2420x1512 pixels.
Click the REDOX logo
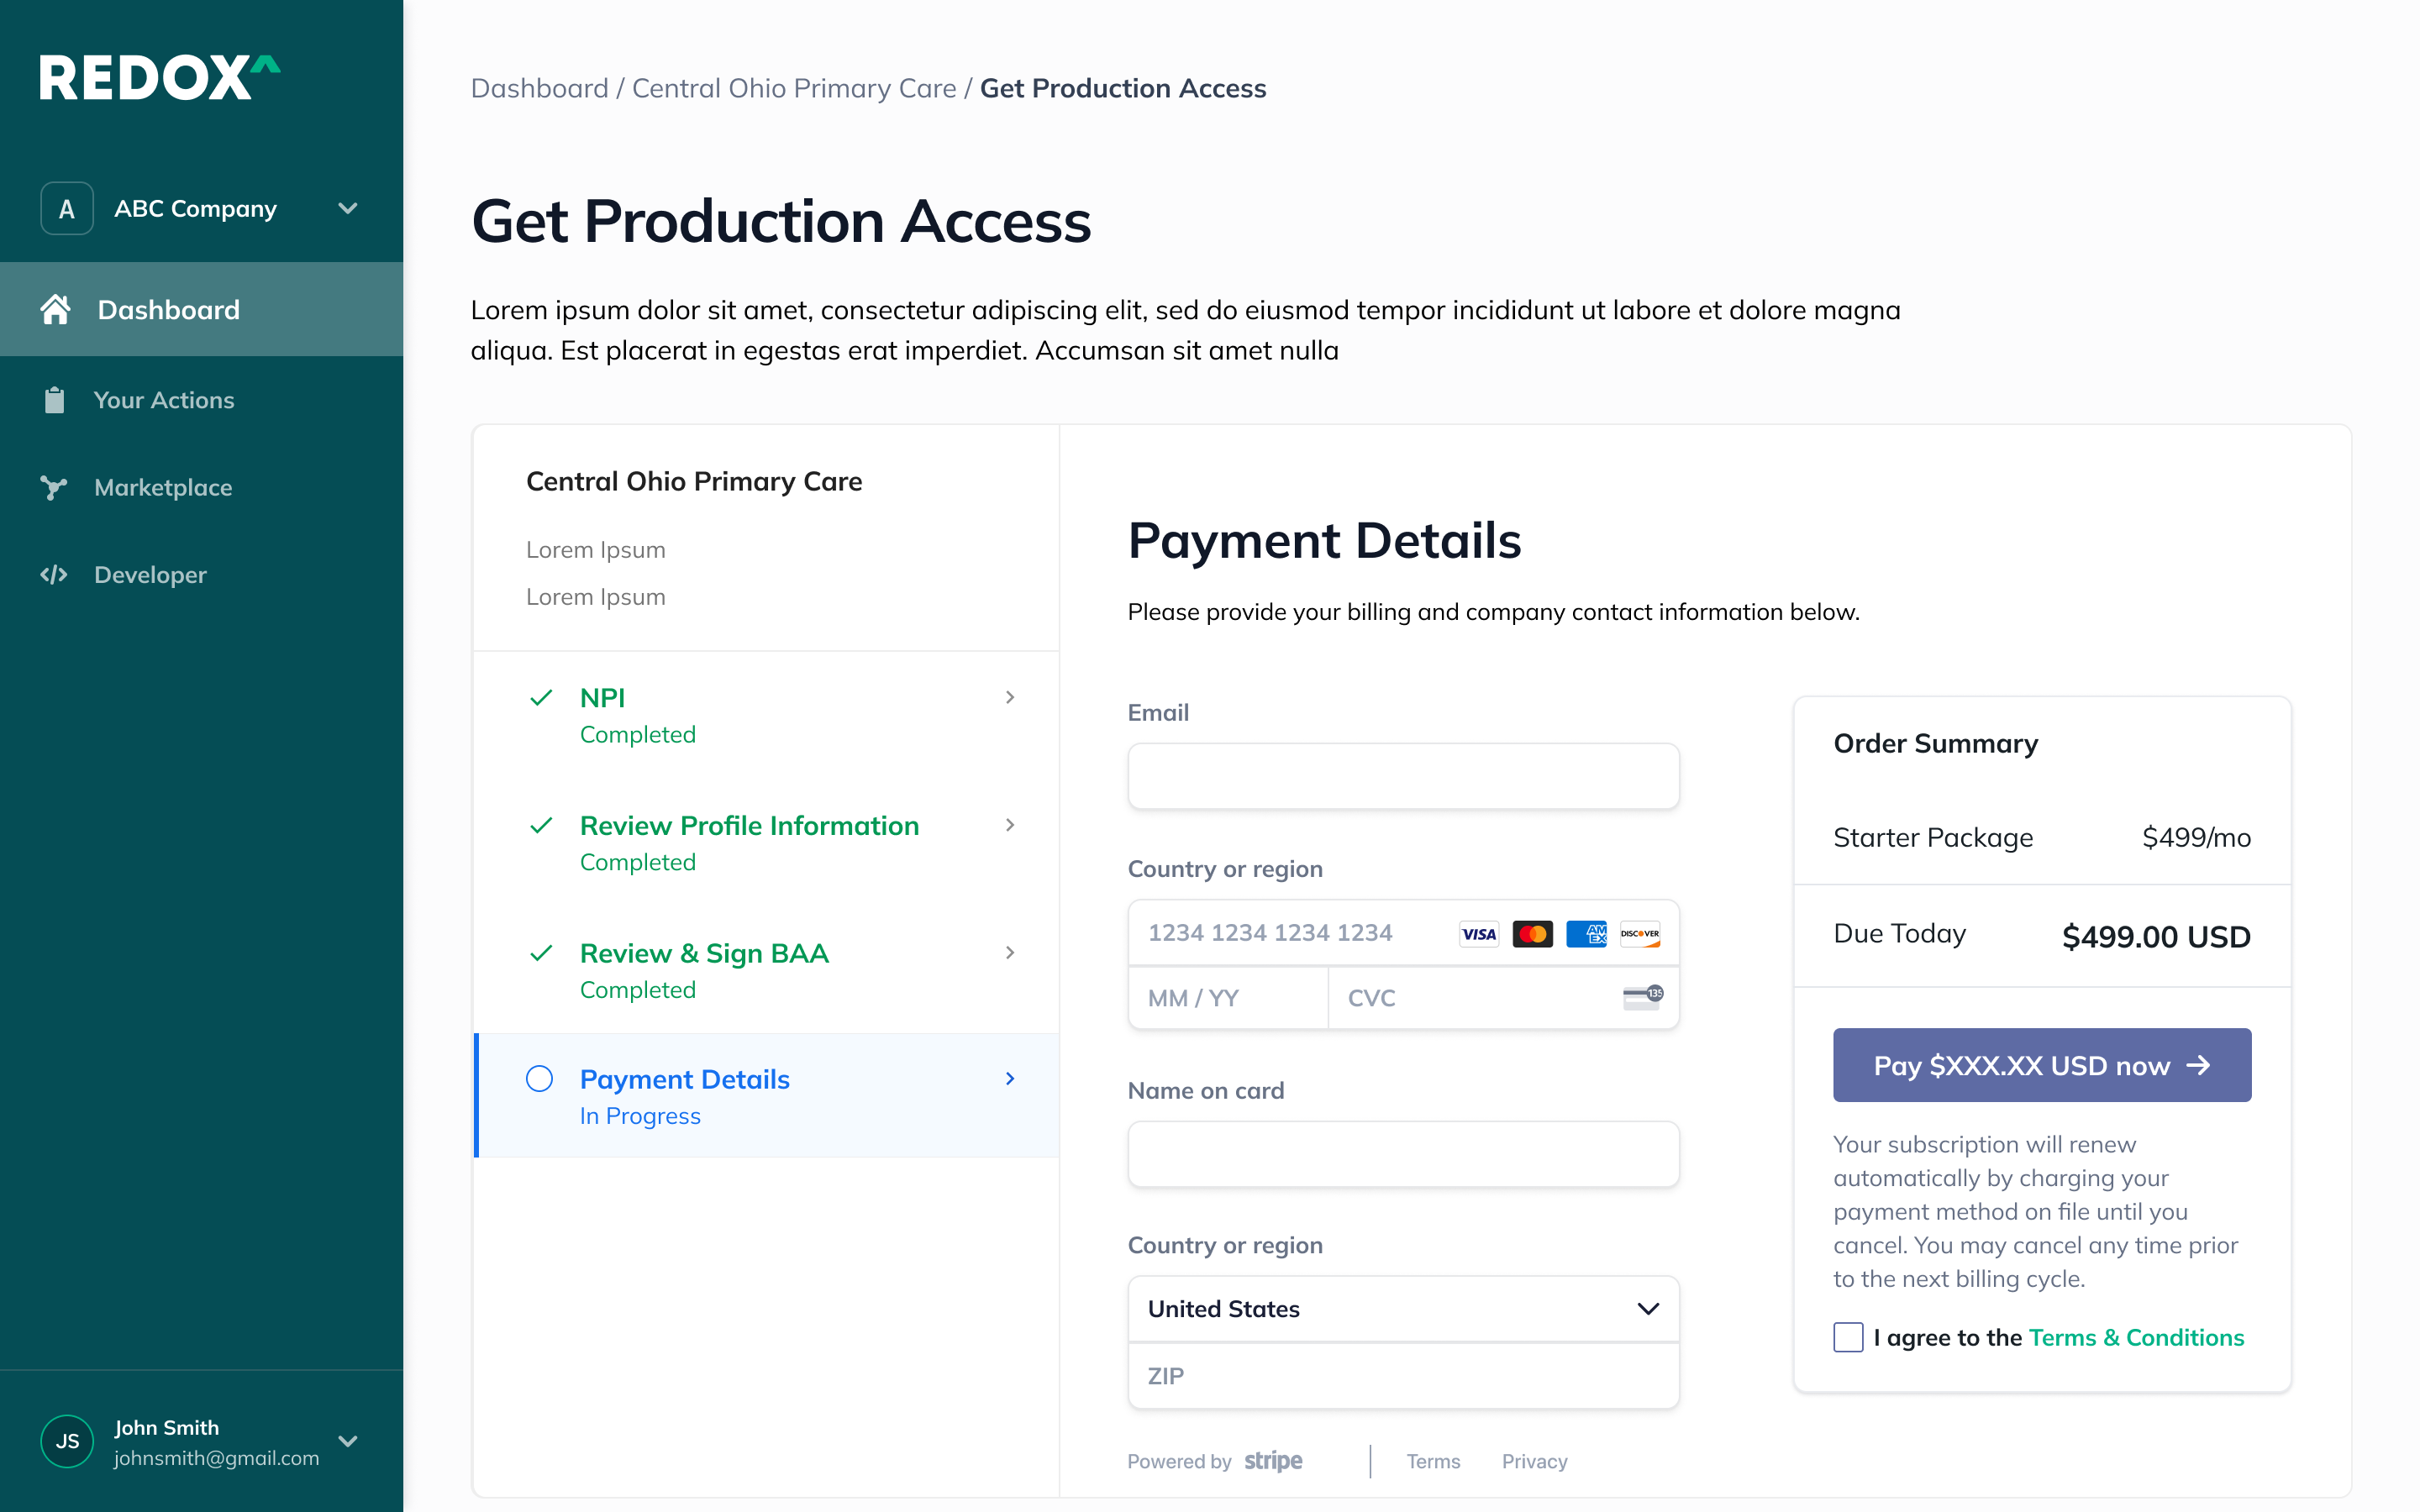[160, 78]
